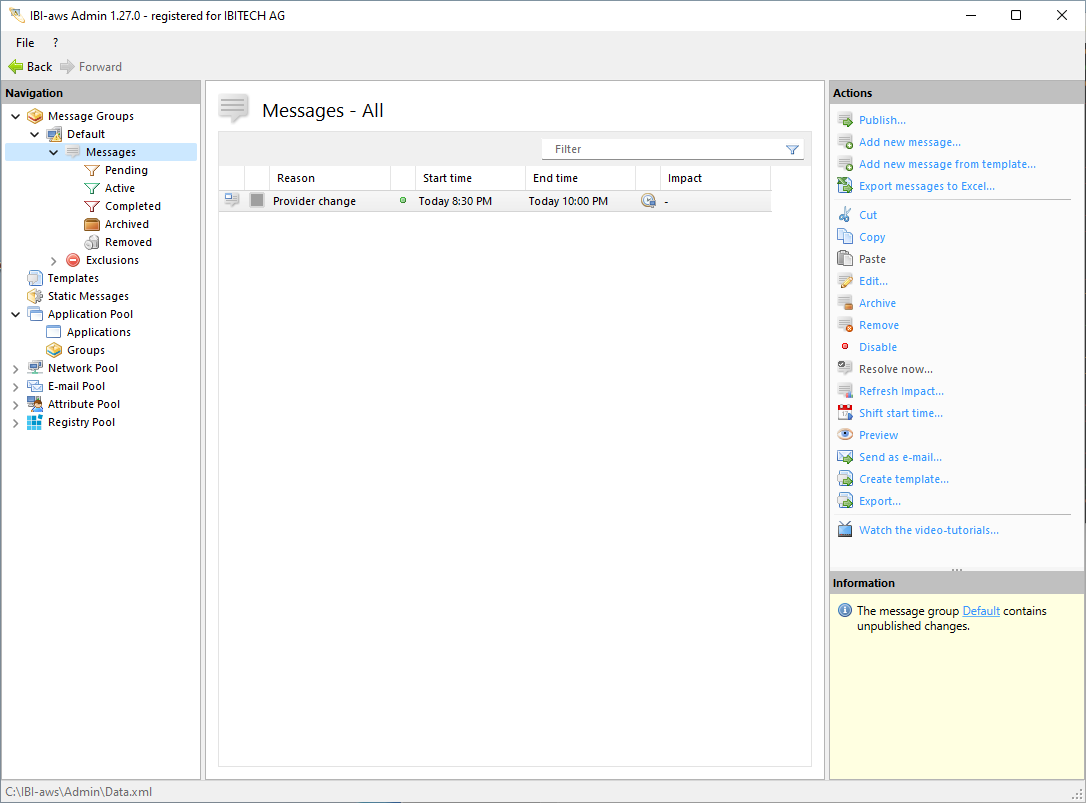Click the Back navigation button
This screenshot has width=1086, height=803.
tap(30, 67)
